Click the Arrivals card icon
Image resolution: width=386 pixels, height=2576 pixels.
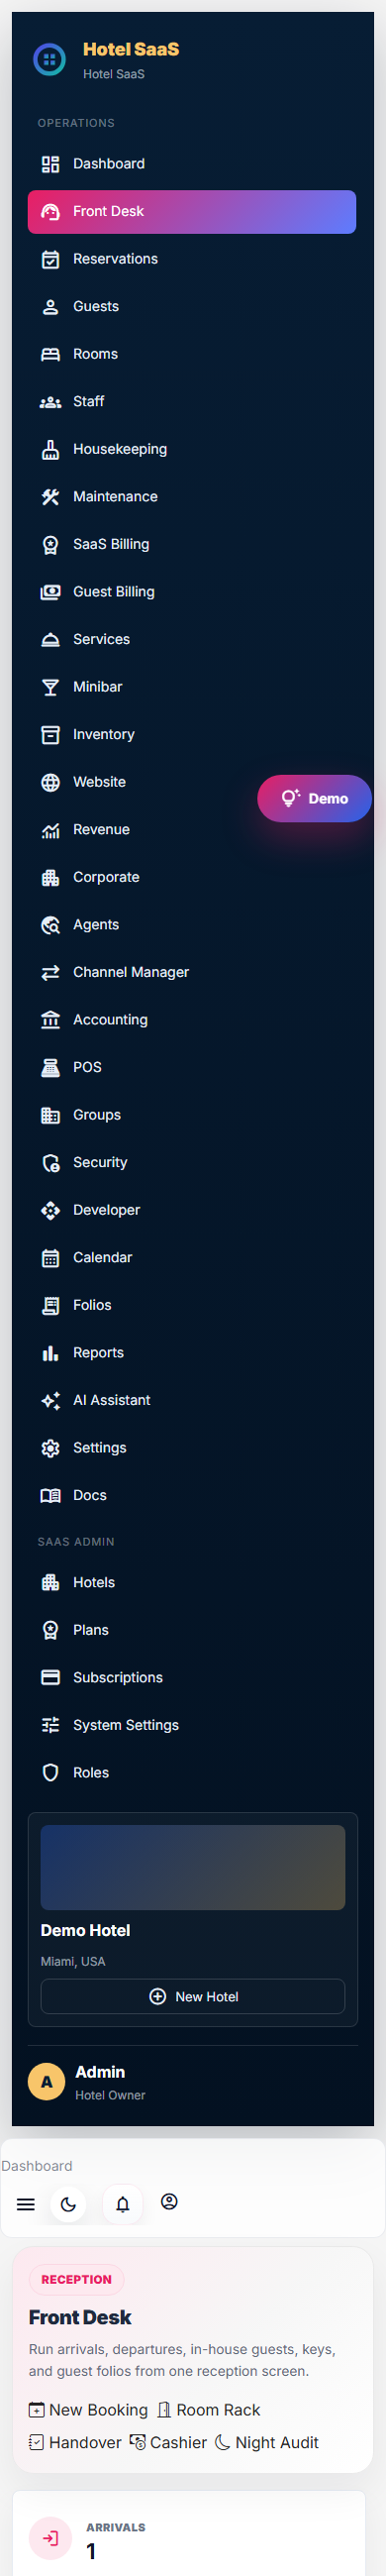click(x=50, y=2538)
